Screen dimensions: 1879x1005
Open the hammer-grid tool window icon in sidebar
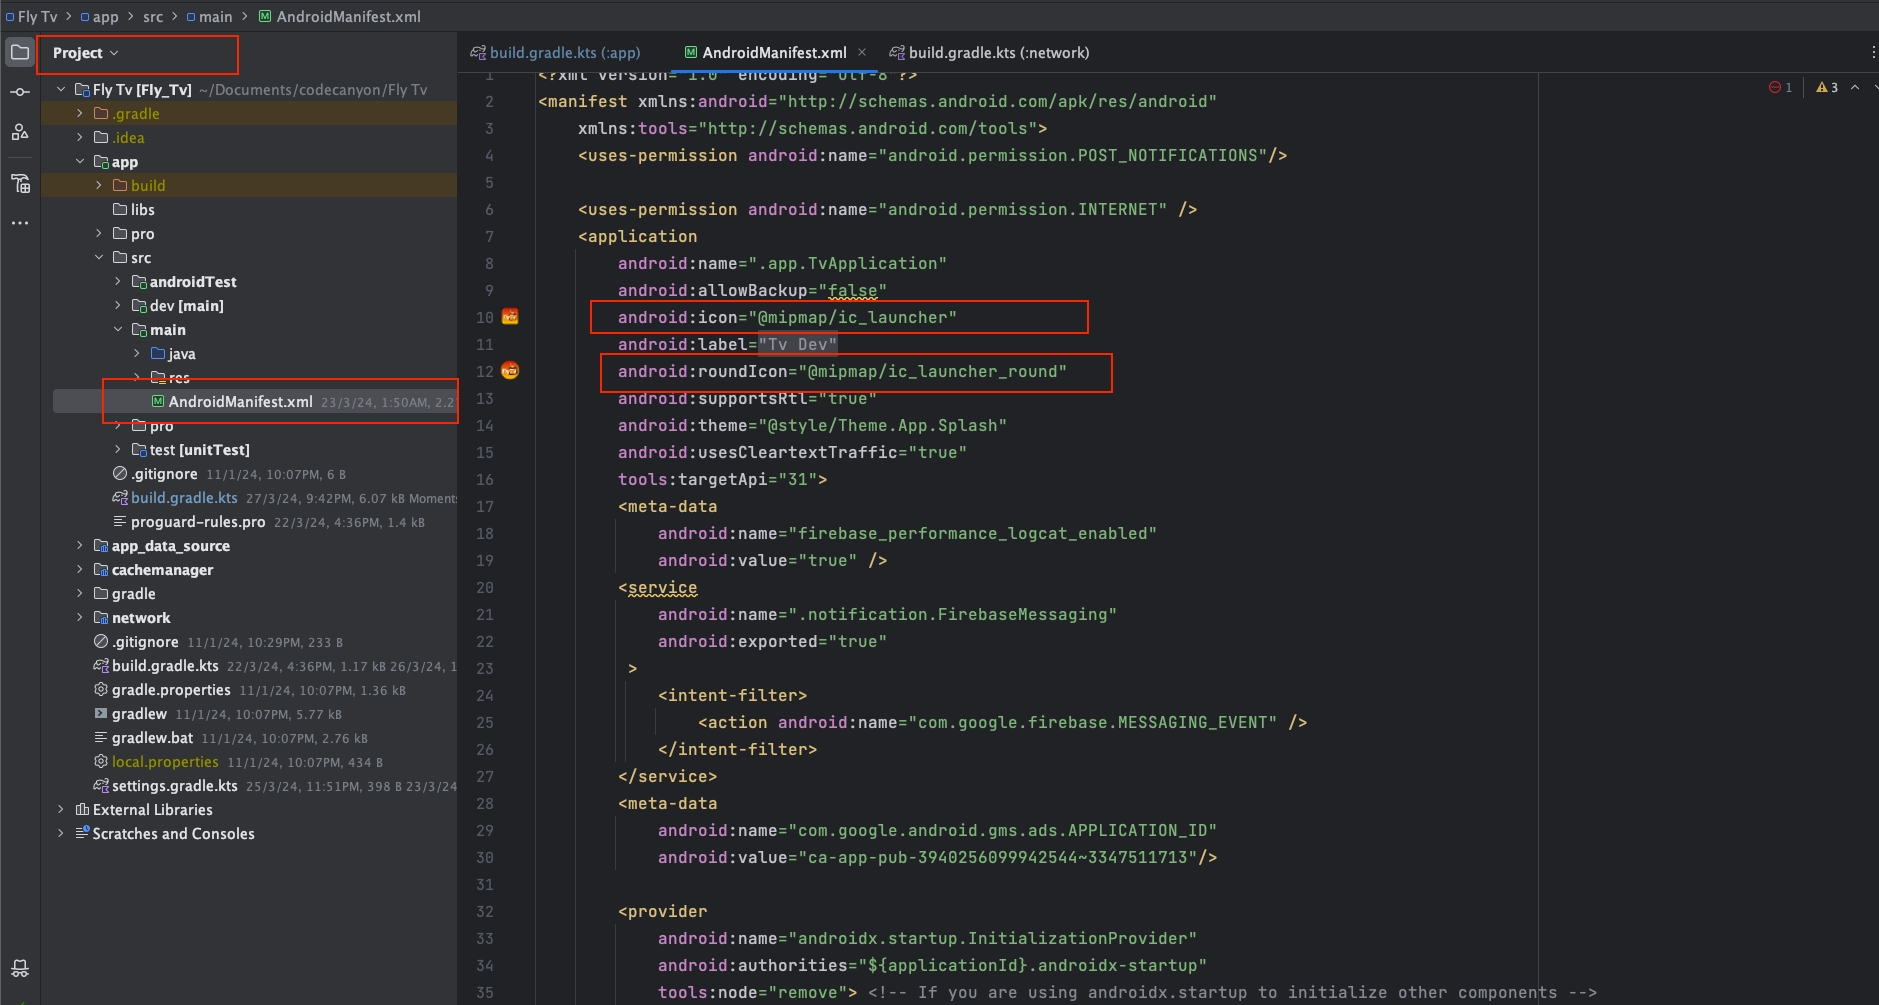(20, 183)
